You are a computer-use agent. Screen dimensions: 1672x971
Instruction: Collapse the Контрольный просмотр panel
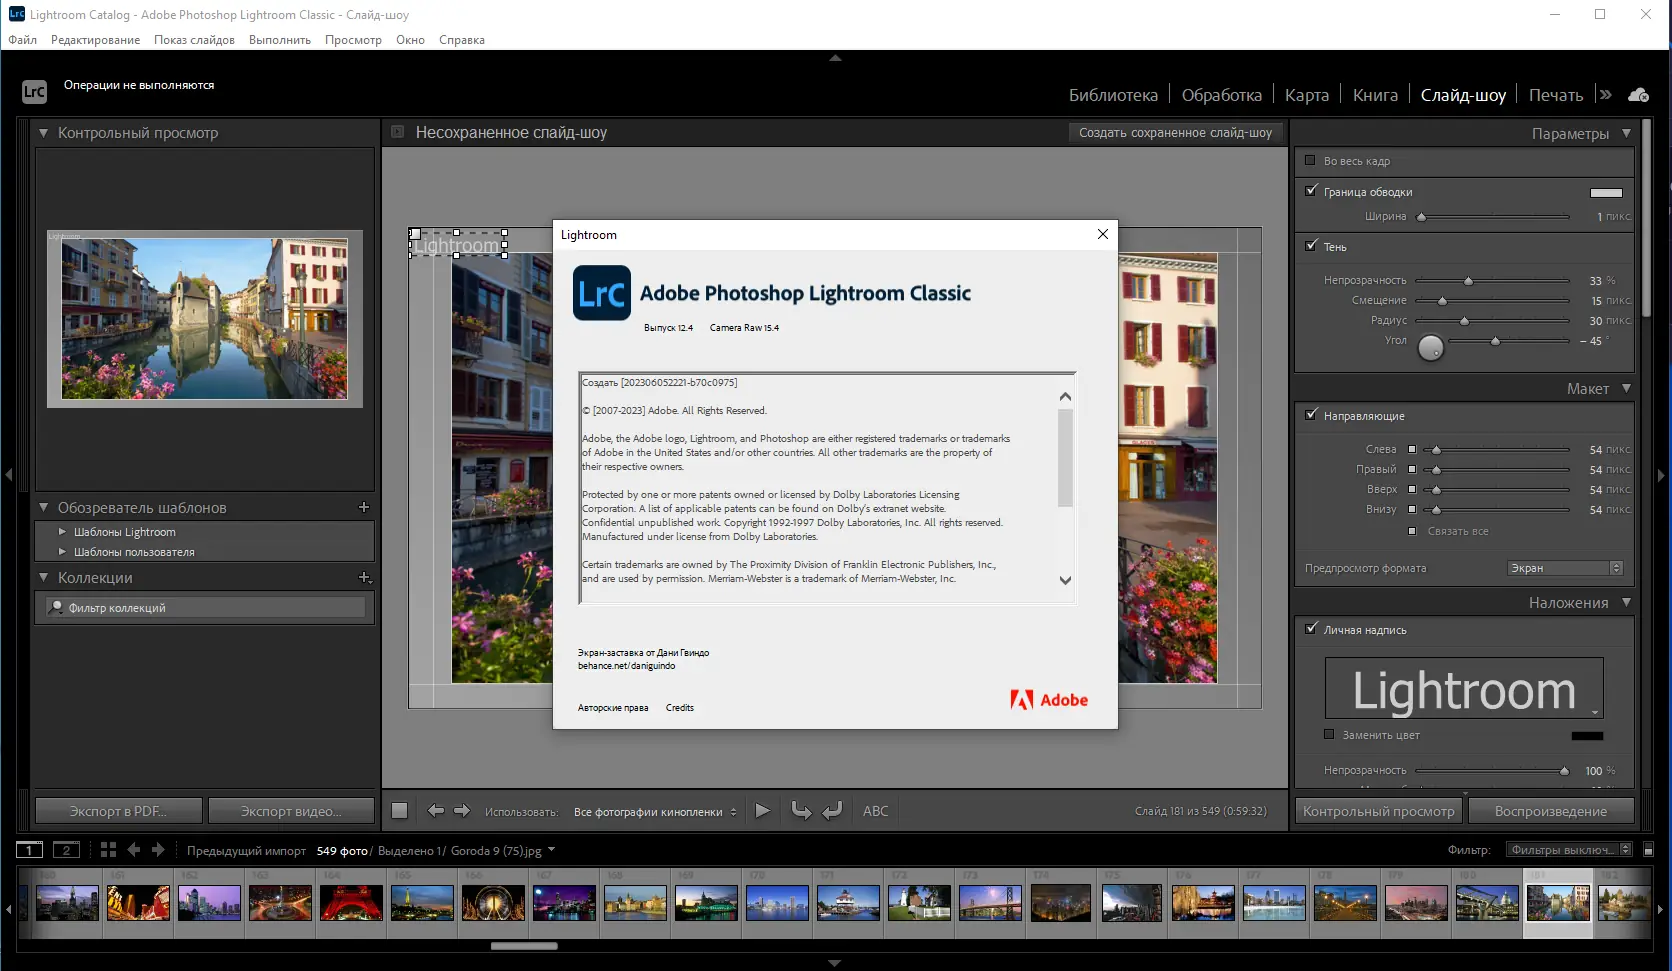(x=42, y=132)
